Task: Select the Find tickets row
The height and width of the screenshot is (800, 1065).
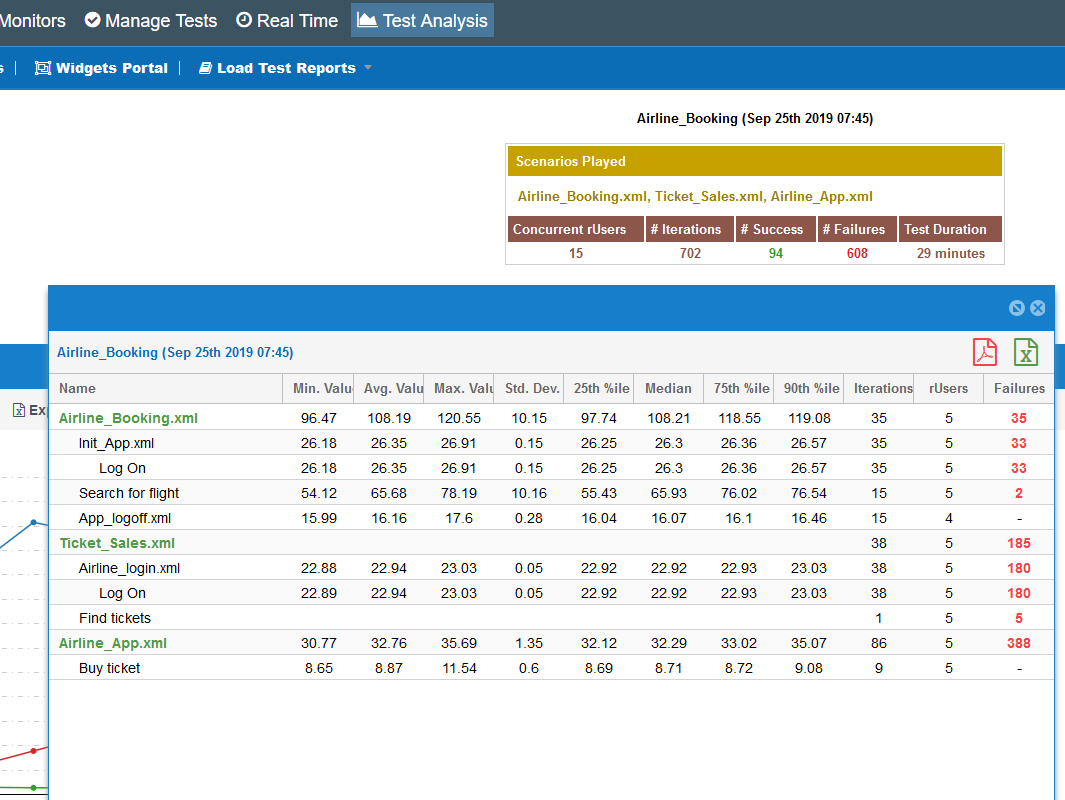Action: 552,618
